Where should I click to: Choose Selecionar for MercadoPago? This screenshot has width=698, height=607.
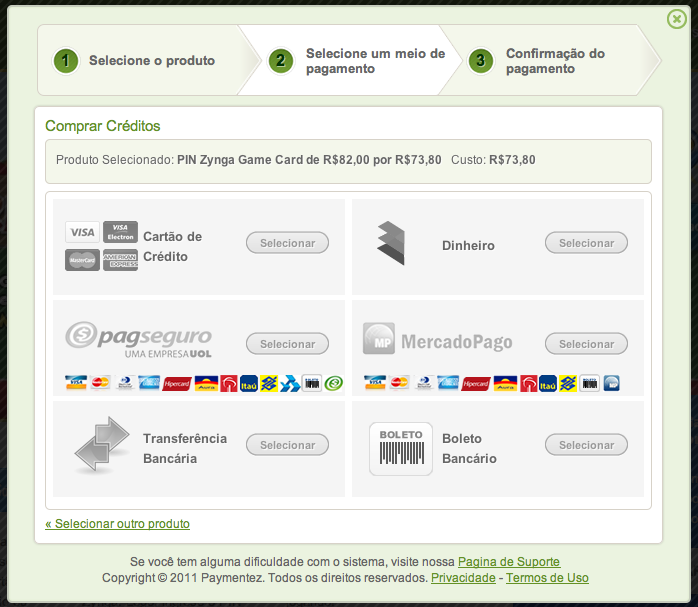(x=586, y=344)
